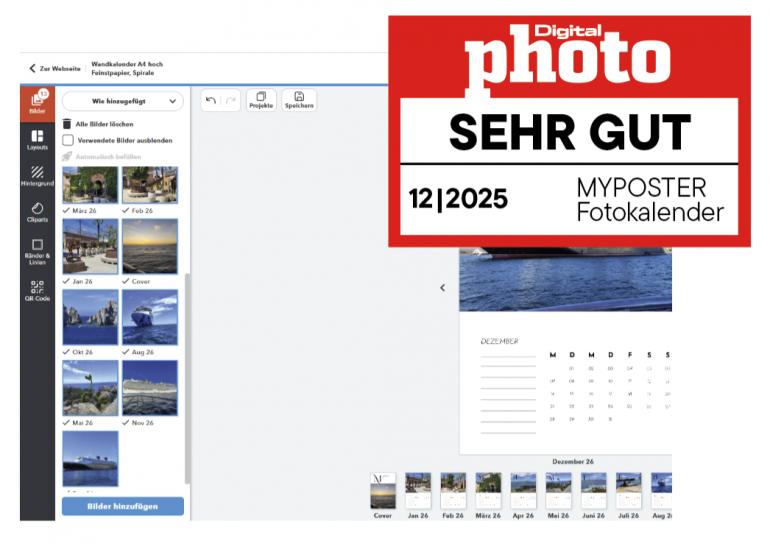Select the Jan 26 image thumbnail

click(x=90, y=246)
